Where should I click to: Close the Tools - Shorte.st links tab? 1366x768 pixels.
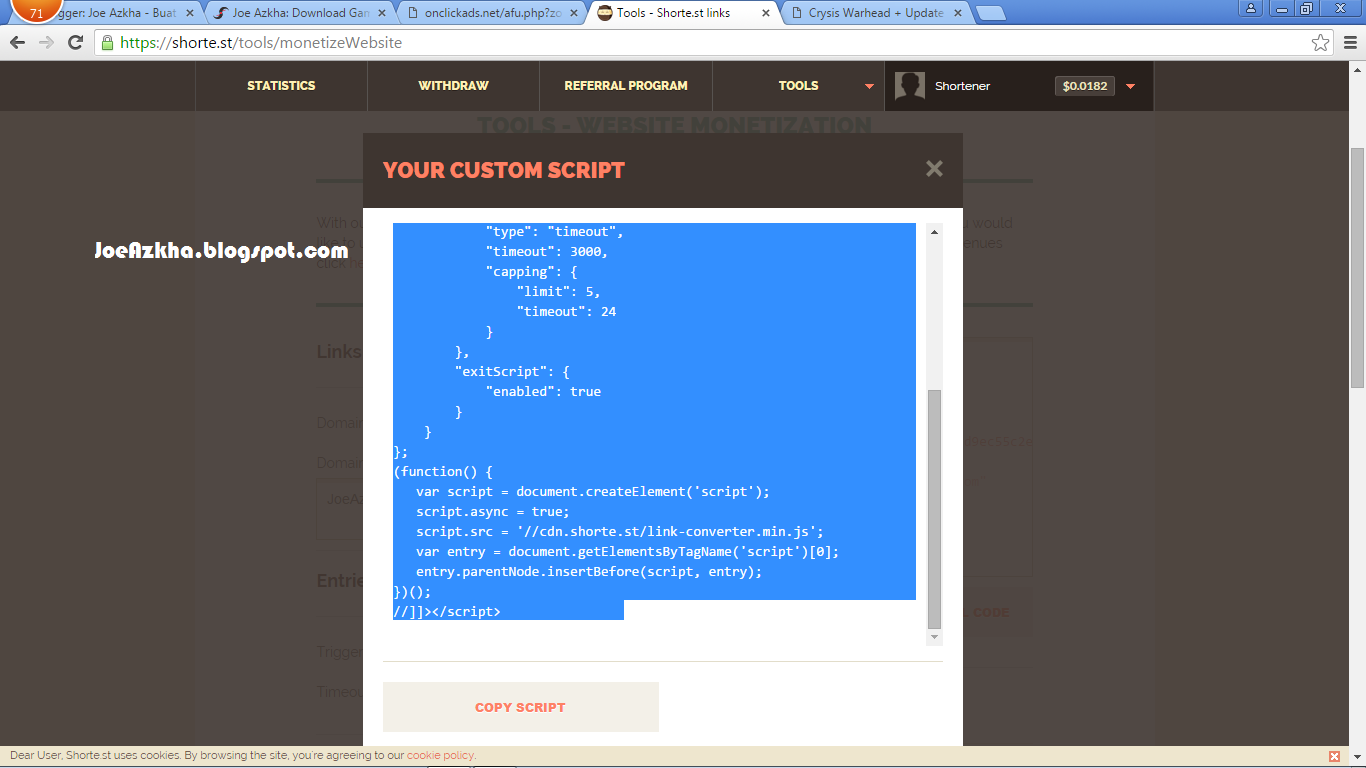(x=766, y=13)
